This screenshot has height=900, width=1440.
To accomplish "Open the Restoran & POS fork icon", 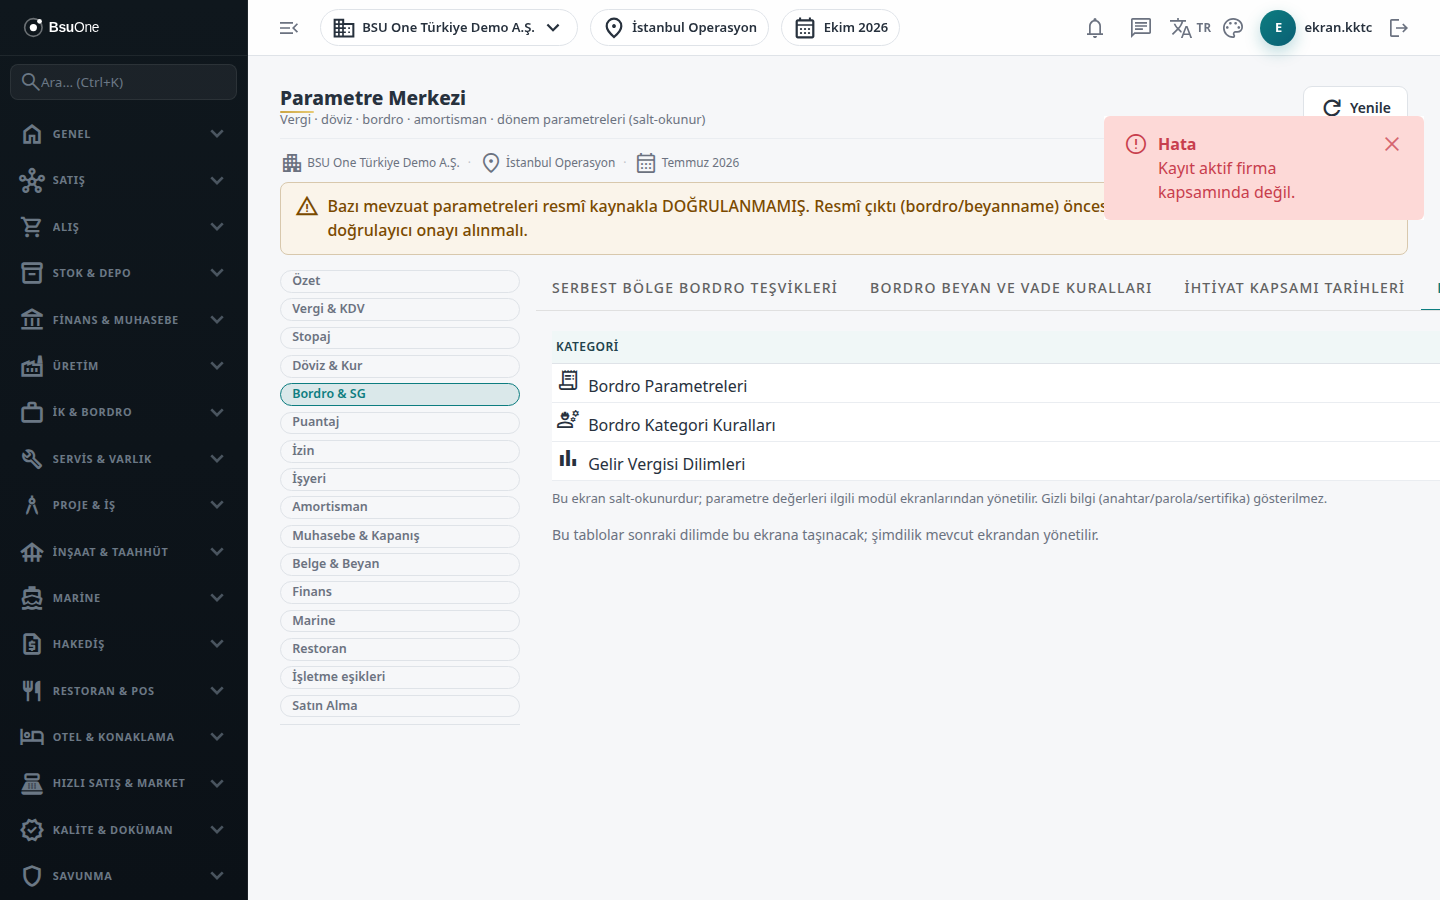I will coord(32,691).
